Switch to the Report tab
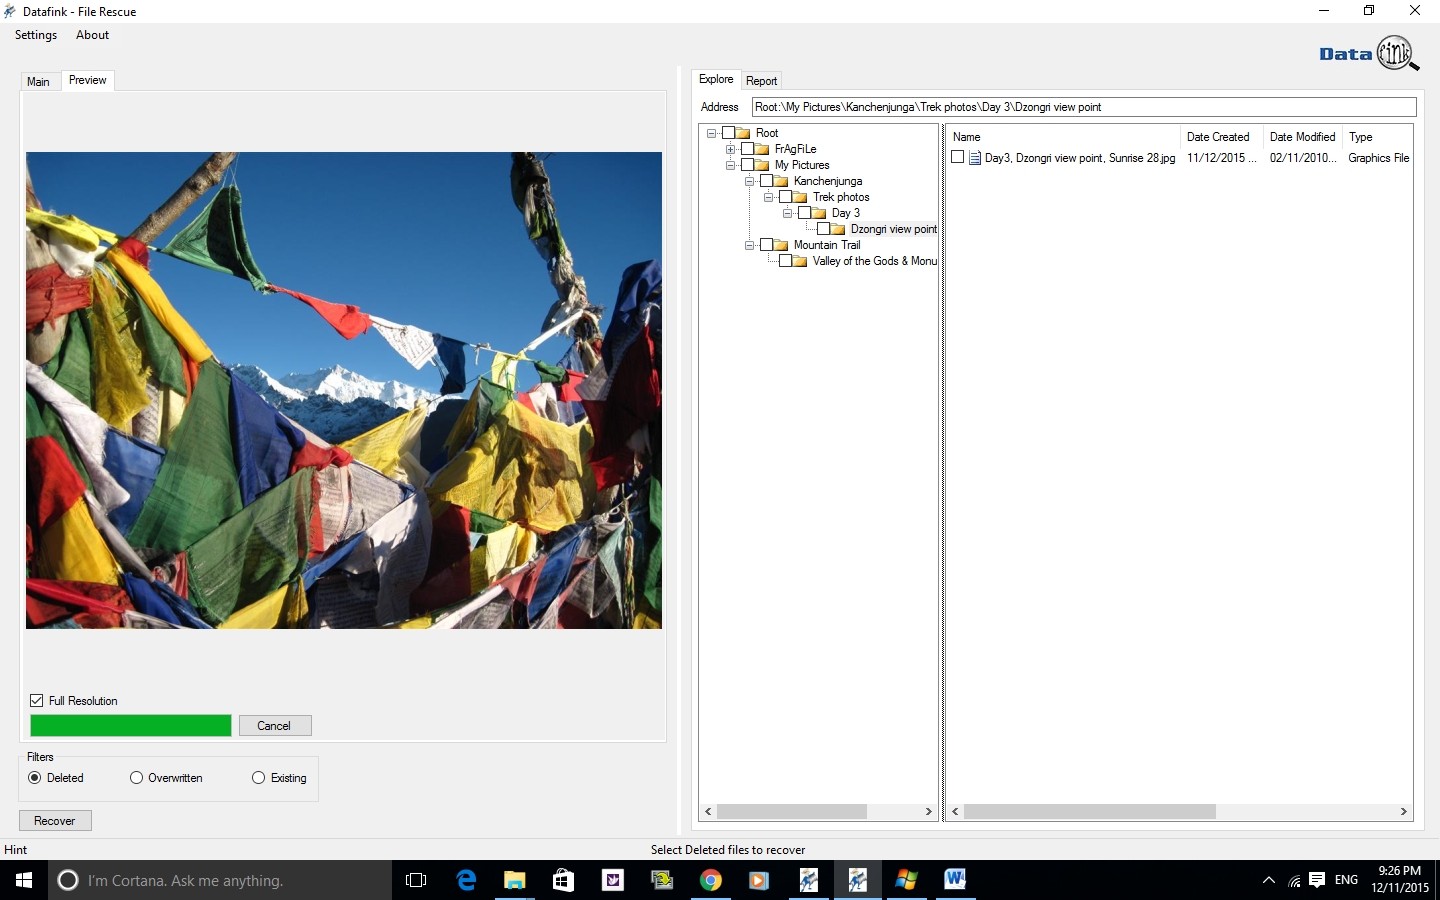The image size is (1440, 900). (x=761, y=81)
